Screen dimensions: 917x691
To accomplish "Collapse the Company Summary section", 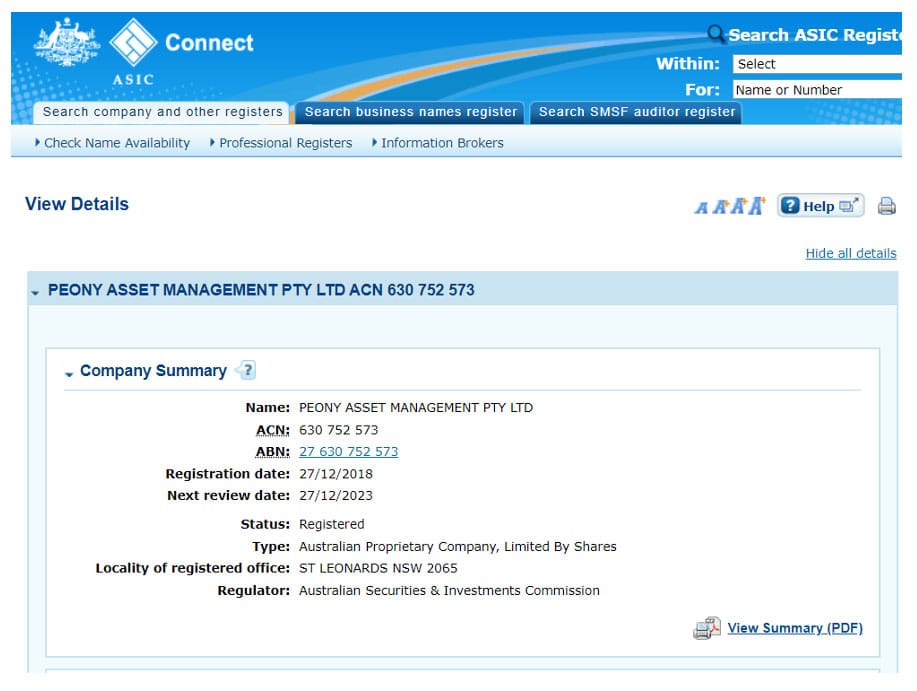I will [69, 373].
